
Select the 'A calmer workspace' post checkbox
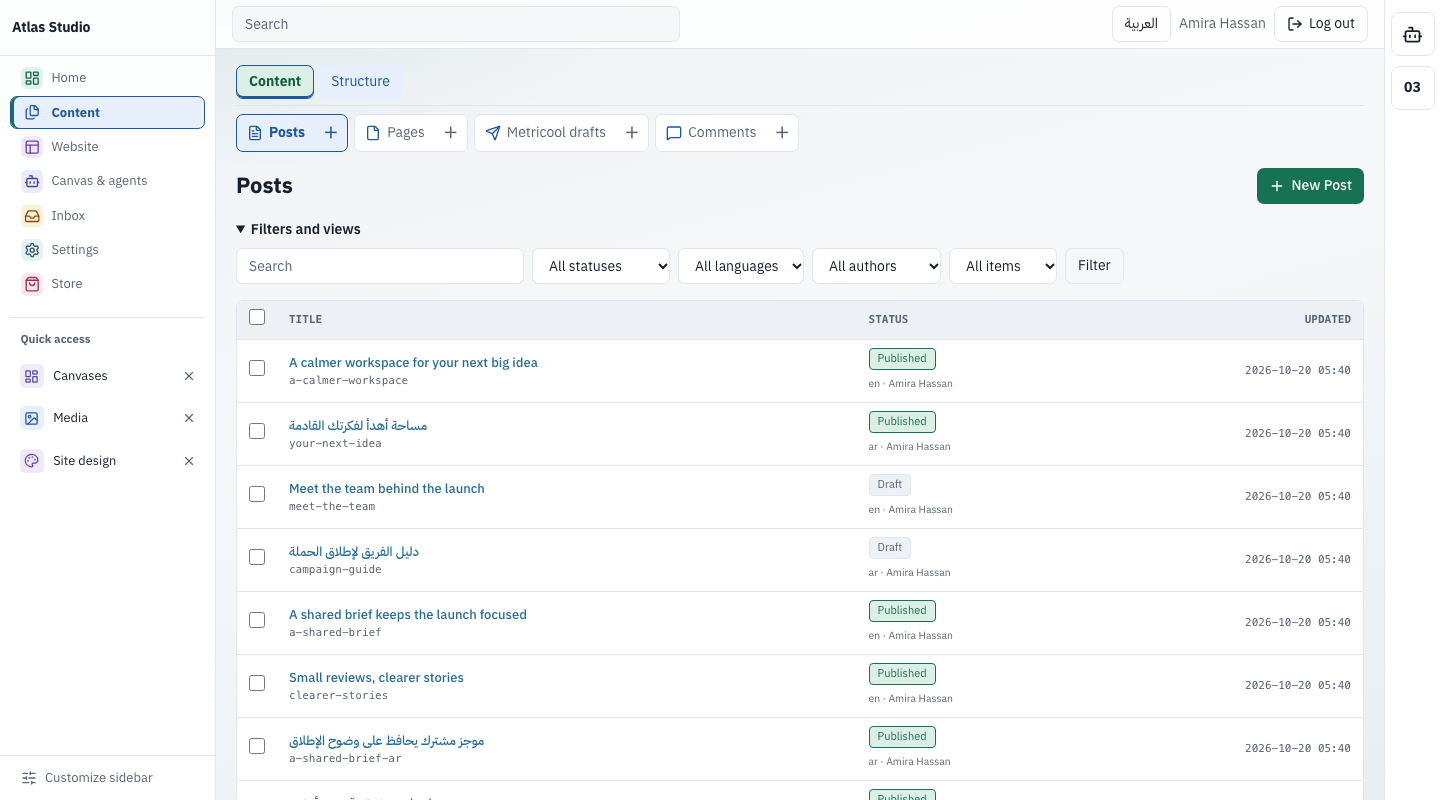pyautogui.click(x=257, y=368)
